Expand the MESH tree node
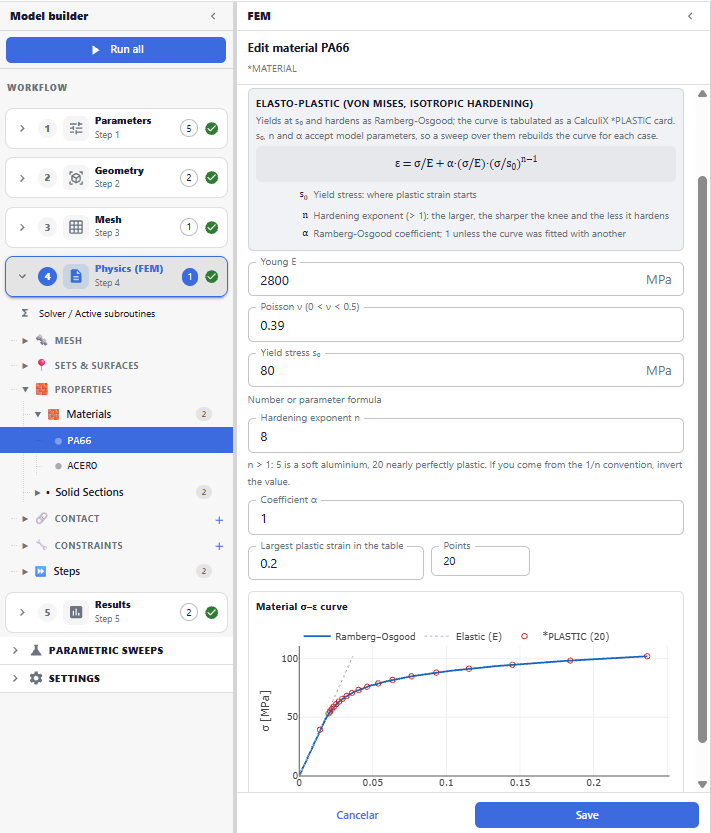Image resolution: width=711 pixels, height=833 pixels. tap(25, 341)
